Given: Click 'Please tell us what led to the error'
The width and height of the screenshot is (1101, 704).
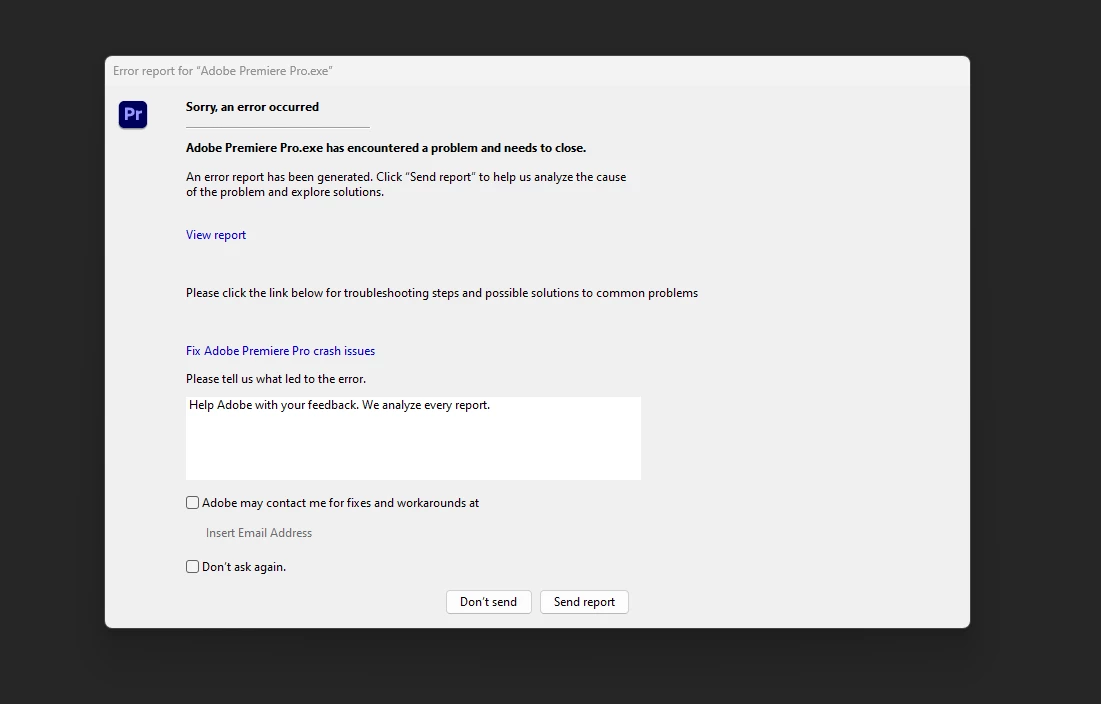Looking at the screenshot, I should (x=276, y=379).
